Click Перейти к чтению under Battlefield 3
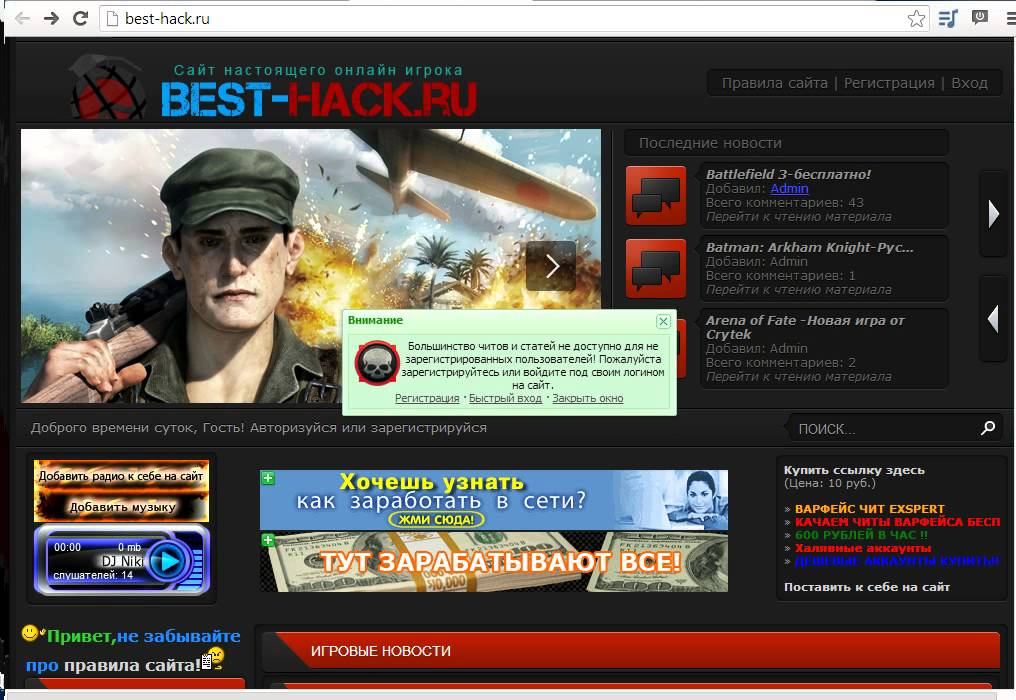 pyautogui.click(x=798, y=216)
